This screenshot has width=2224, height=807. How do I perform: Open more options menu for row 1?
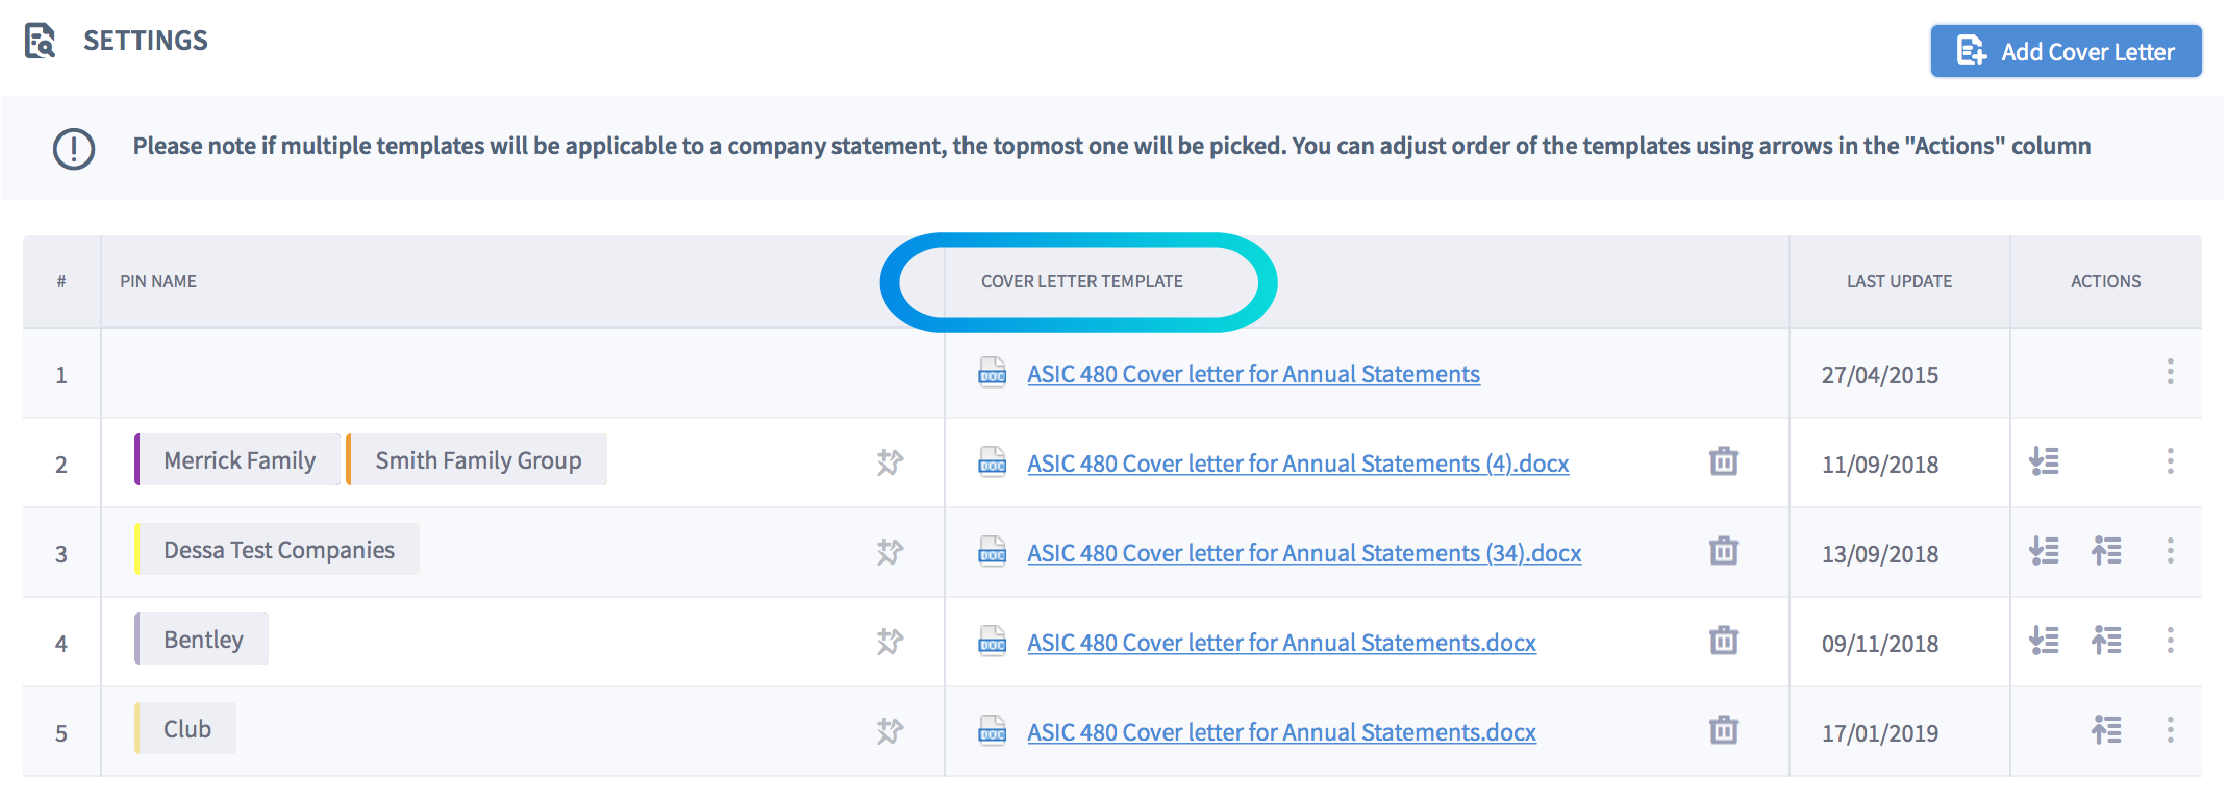coord(2170,372)
